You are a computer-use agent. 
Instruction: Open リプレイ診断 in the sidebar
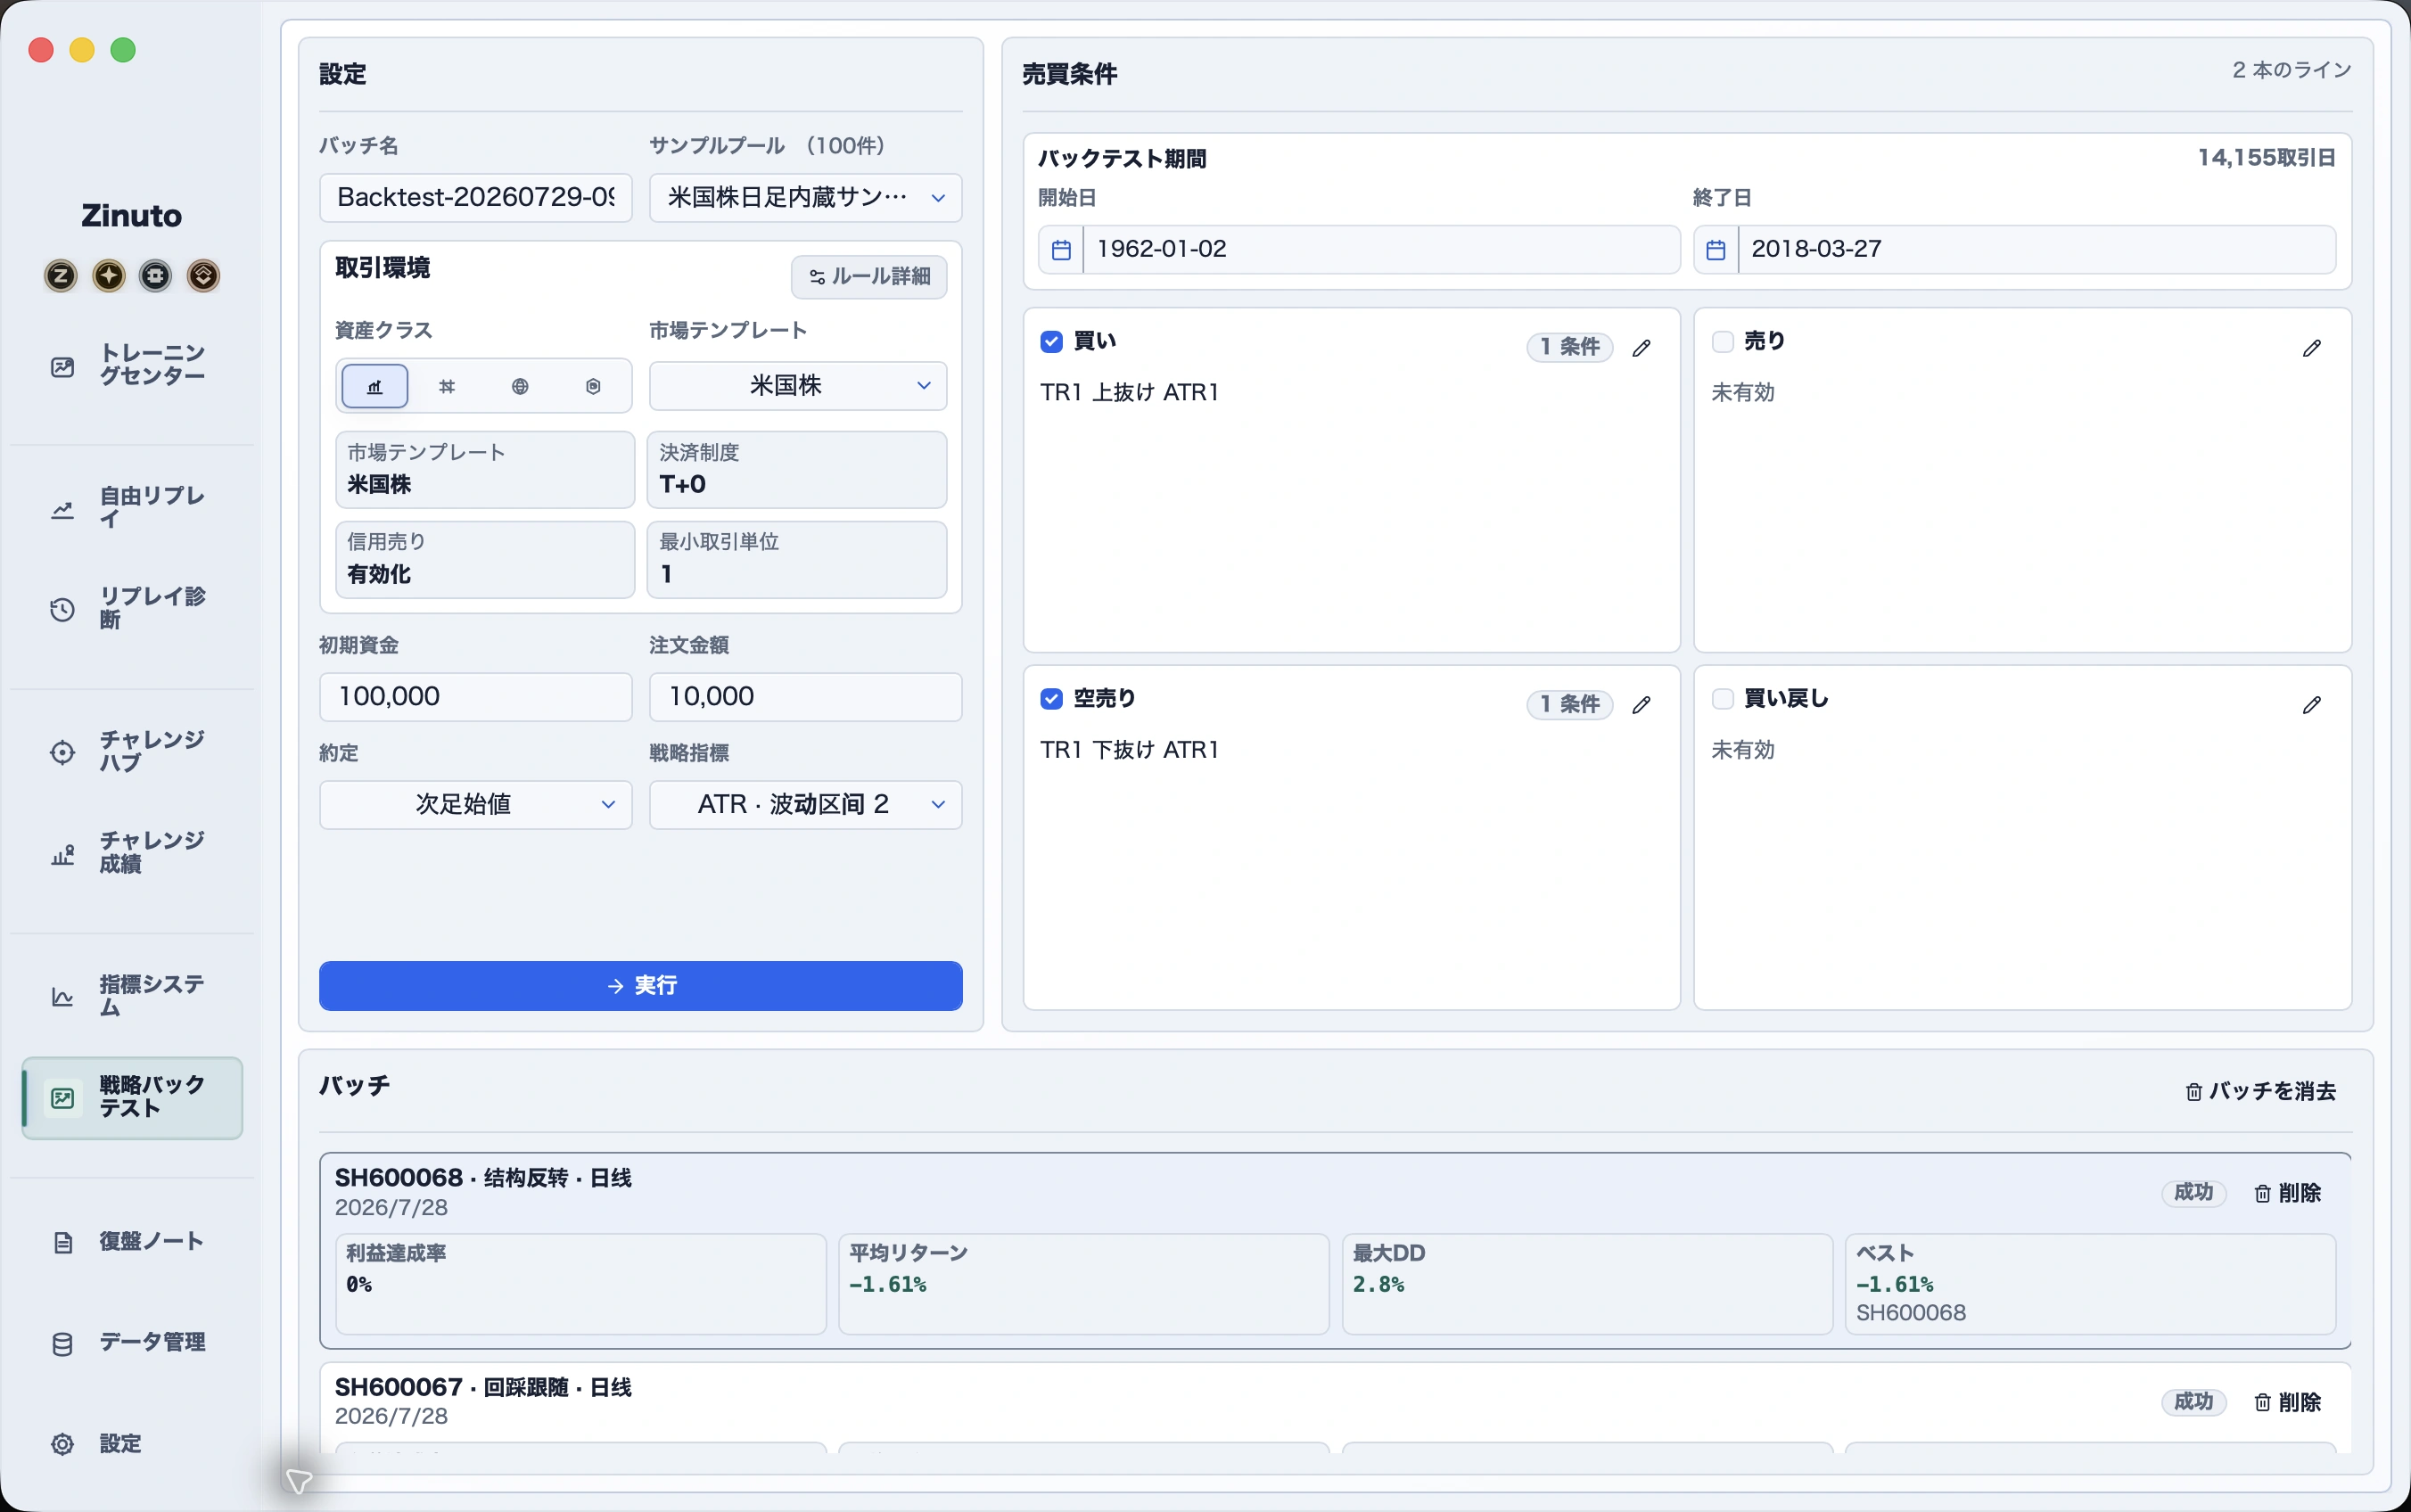[132, 609]
